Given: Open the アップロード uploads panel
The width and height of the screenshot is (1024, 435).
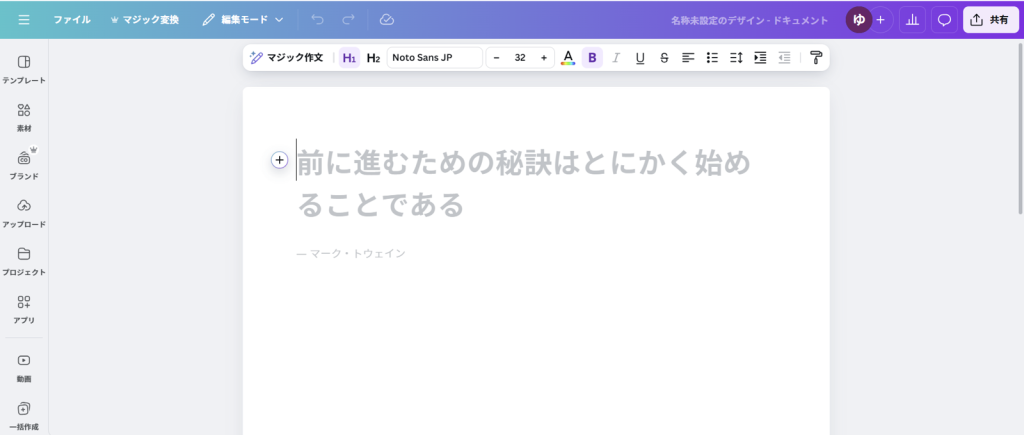Looking at the screenshot, I should coord(24,212).
